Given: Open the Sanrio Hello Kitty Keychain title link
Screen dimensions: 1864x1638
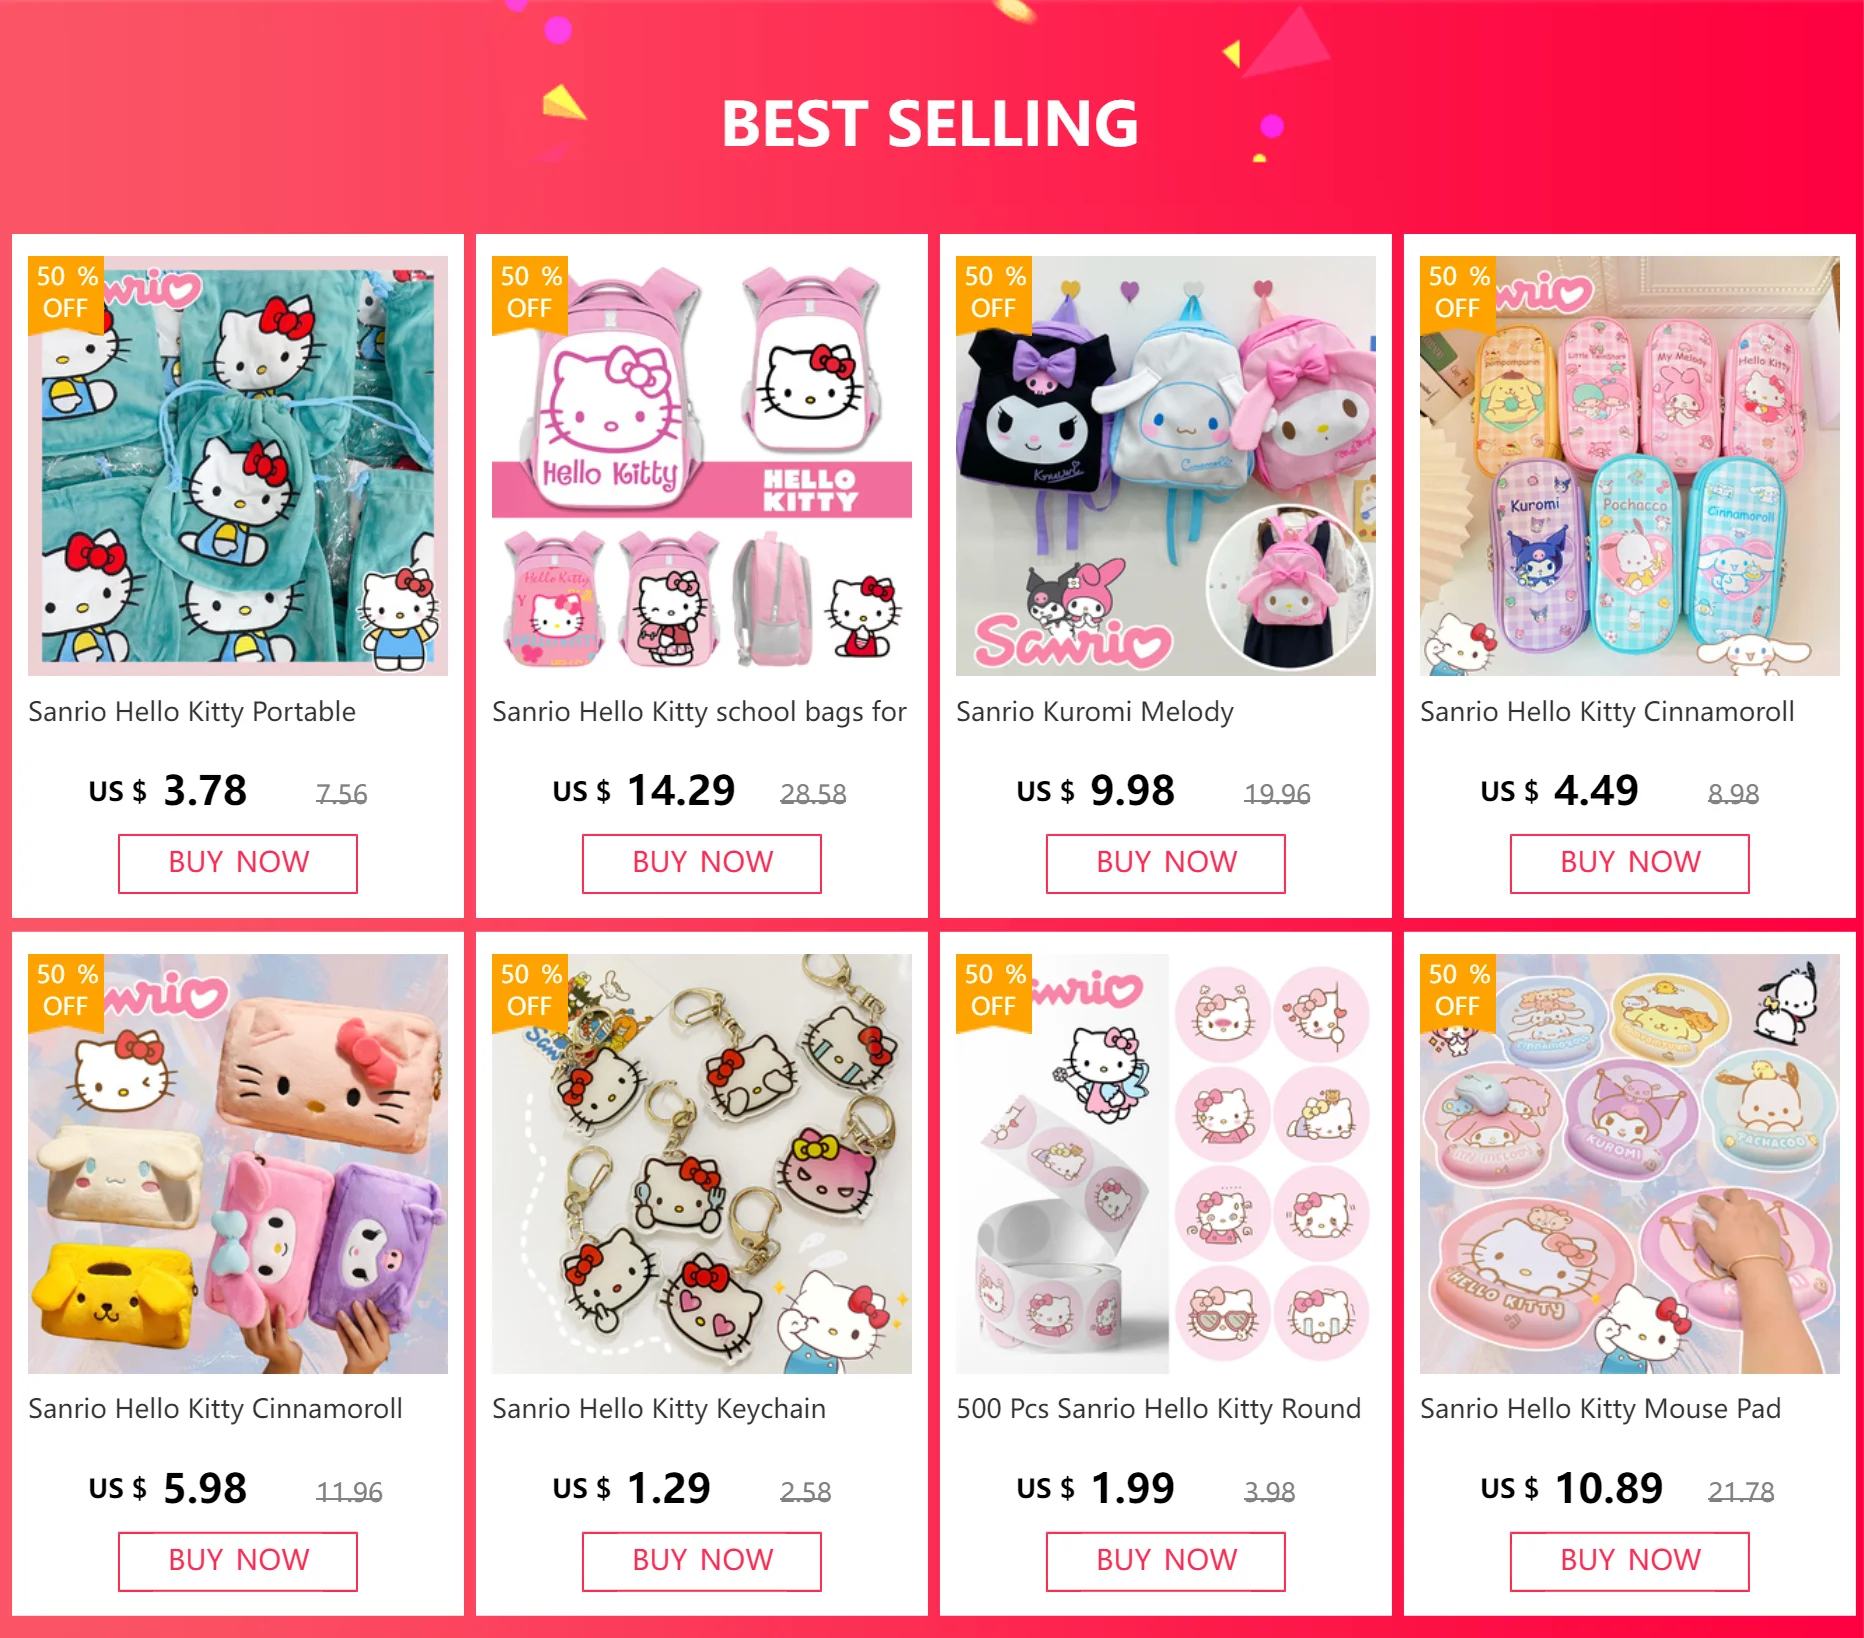Looking at the screenshot, I should point(659,1409).
